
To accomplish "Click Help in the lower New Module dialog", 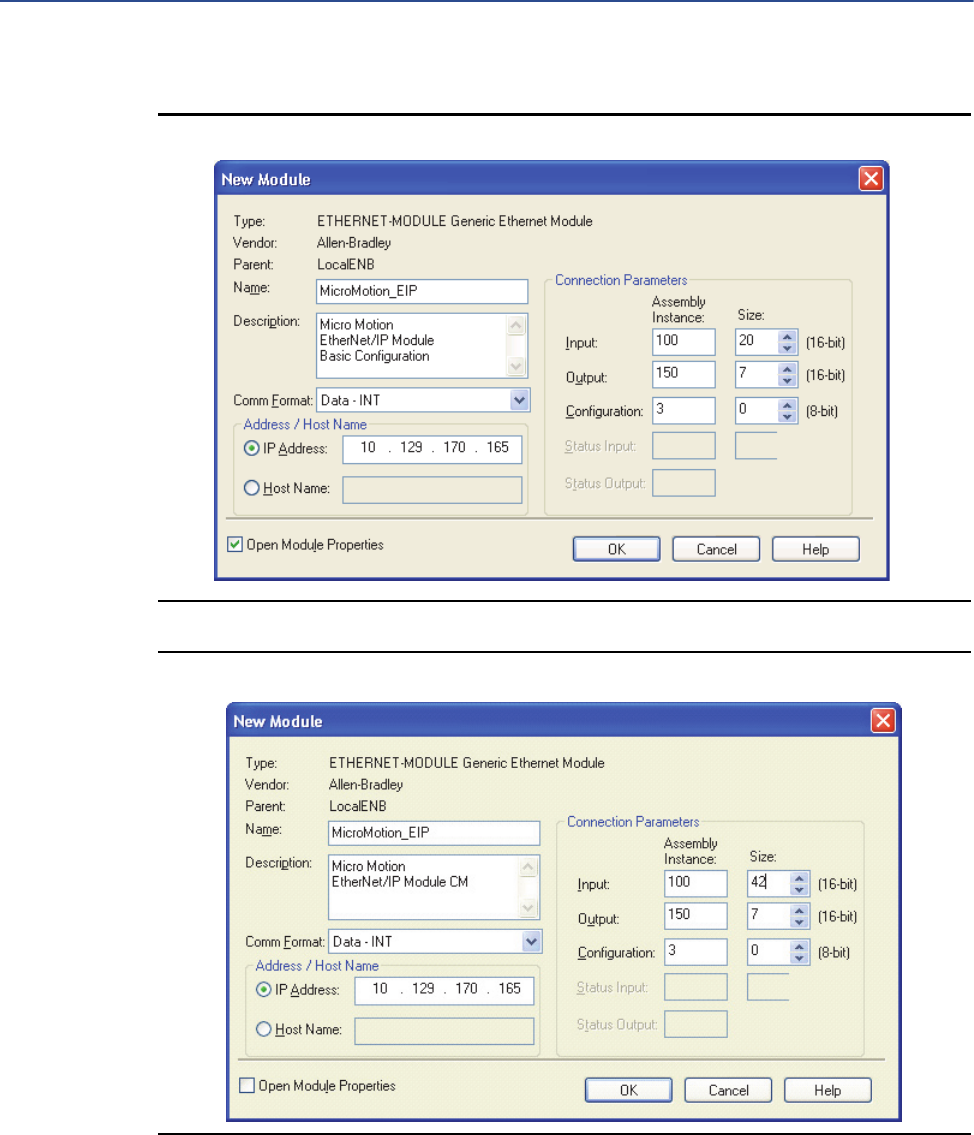I will point(828,1091).
